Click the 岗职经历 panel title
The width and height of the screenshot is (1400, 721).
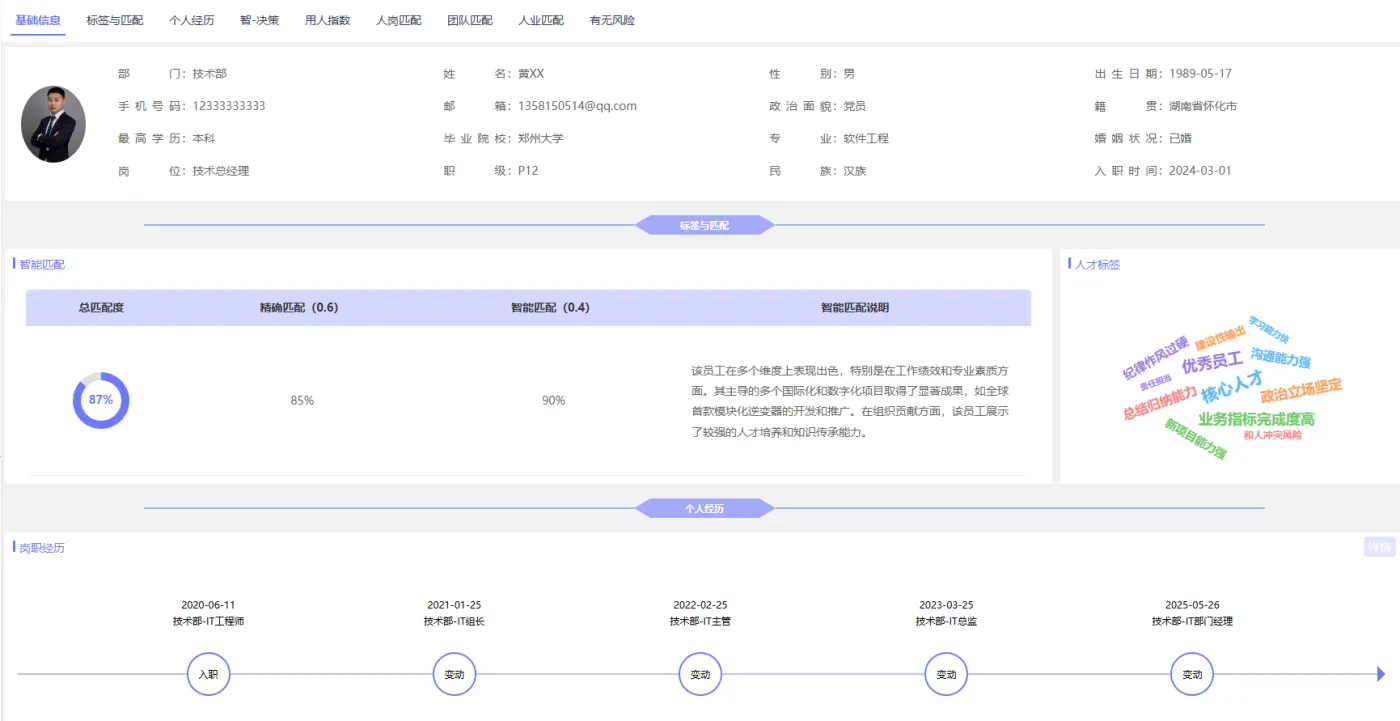point(42,548)
